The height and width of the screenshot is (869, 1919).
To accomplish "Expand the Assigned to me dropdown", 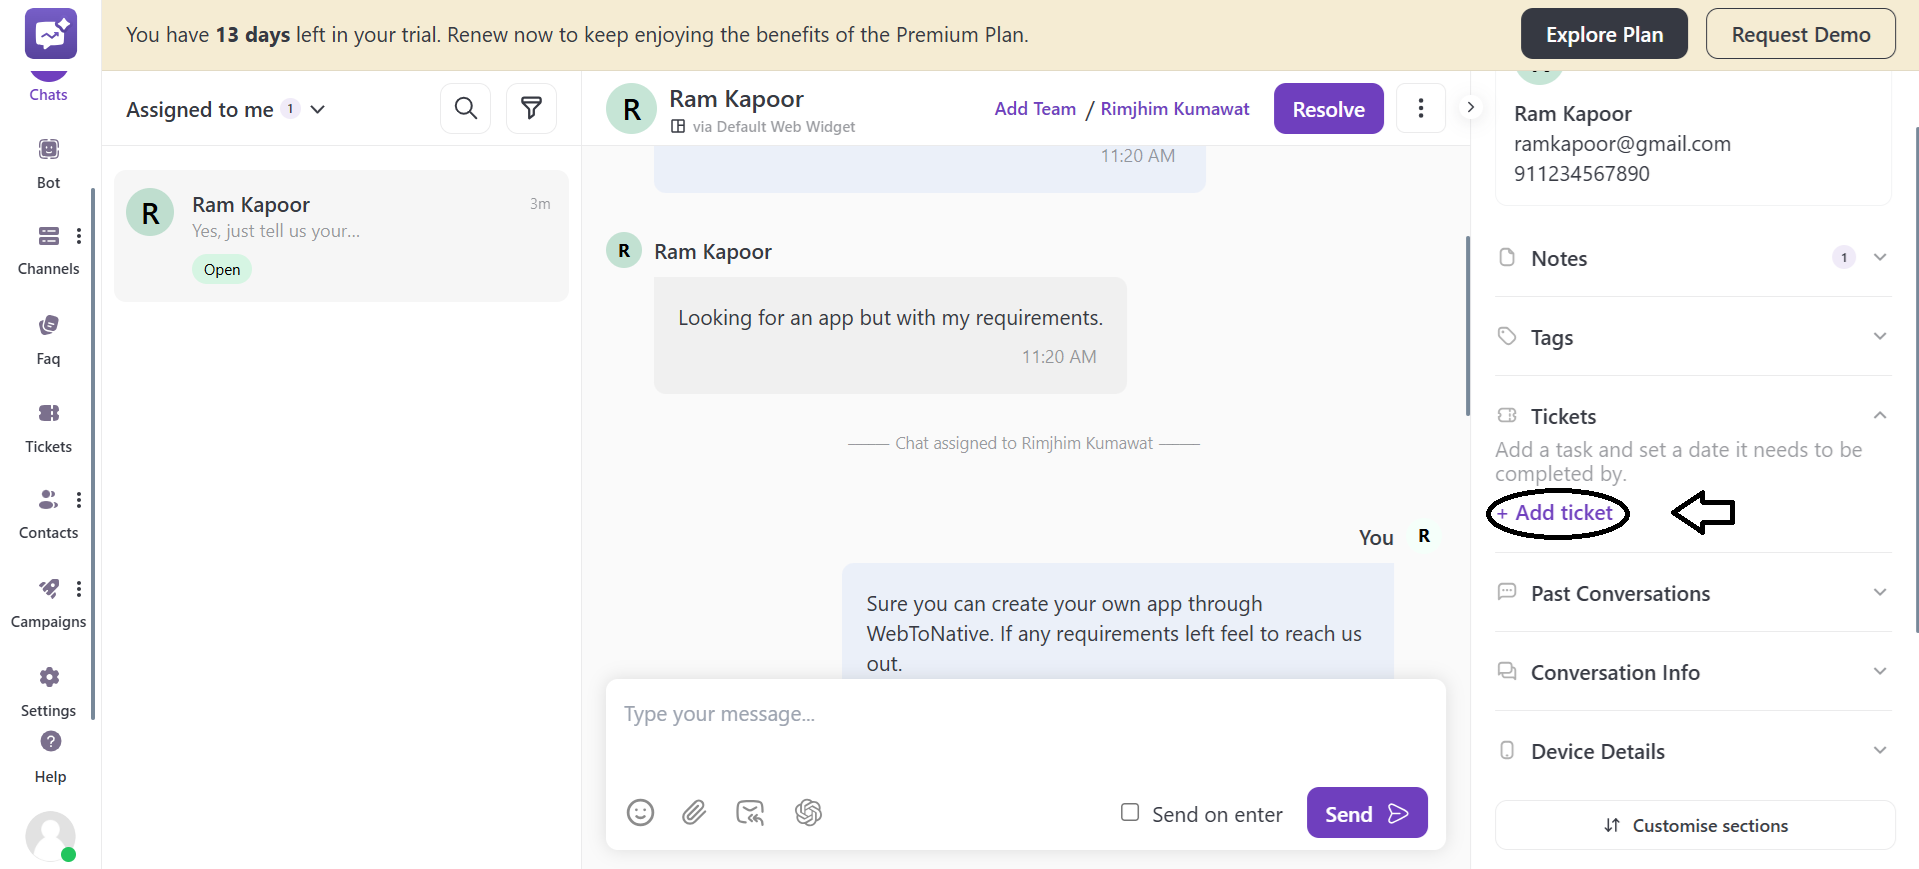I will pyautogui.click(x=318, y=110).
